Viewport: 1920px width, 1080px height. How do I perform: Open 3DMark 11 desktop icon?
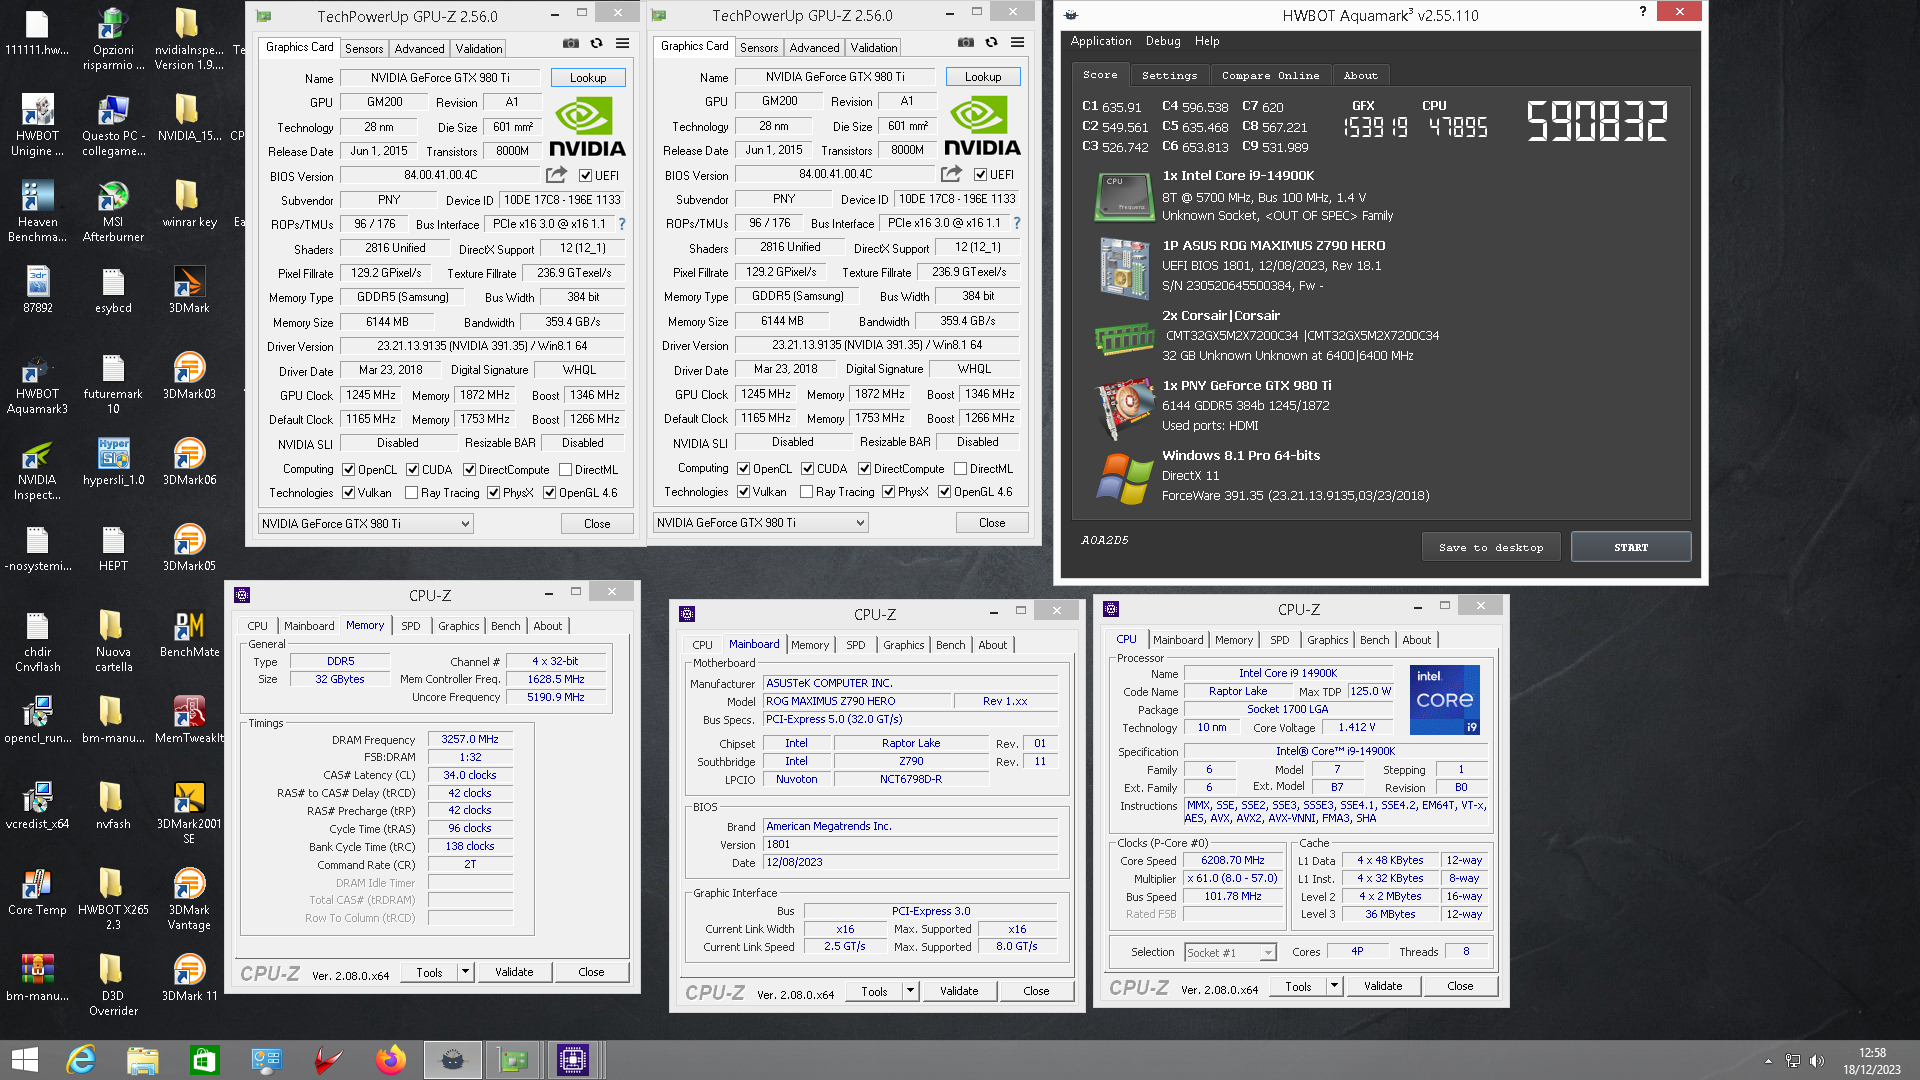point(189,979)
